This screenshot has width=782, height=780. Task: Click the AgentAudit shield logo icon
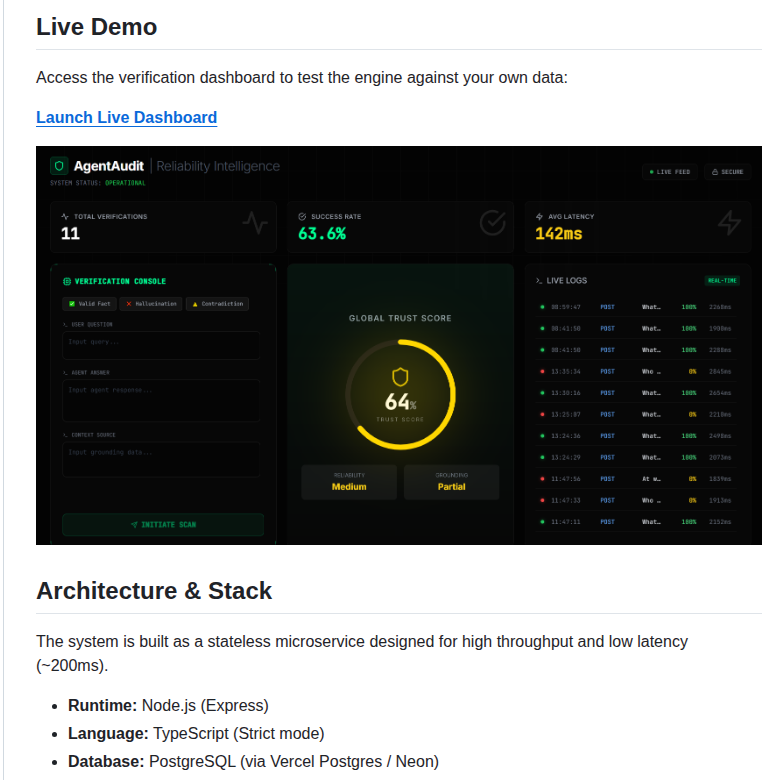pos(59,166)
